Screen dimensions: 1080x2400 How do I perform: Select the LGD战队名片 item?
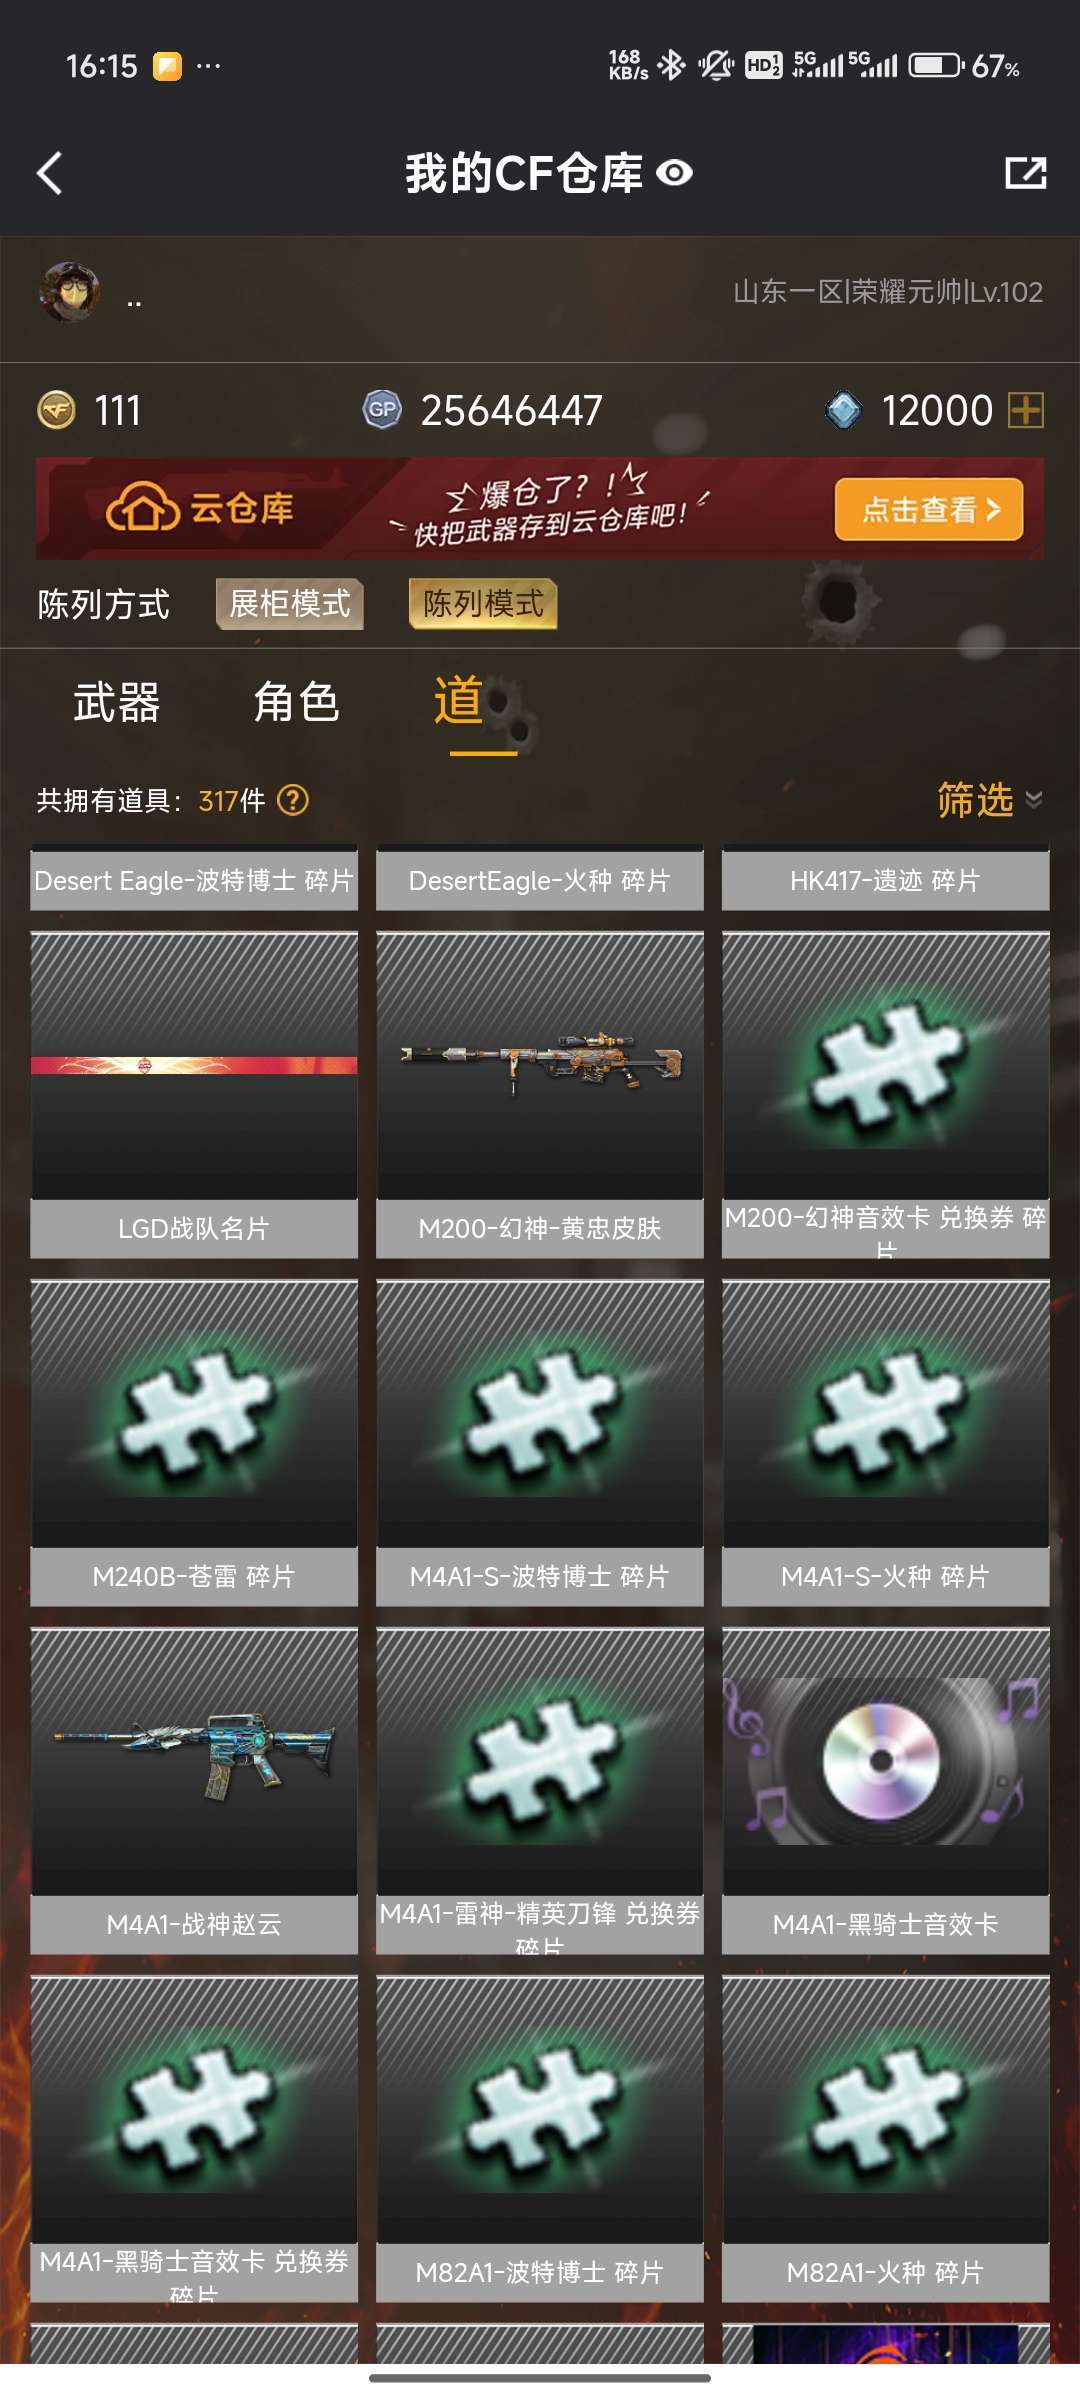click(194, 1065)
